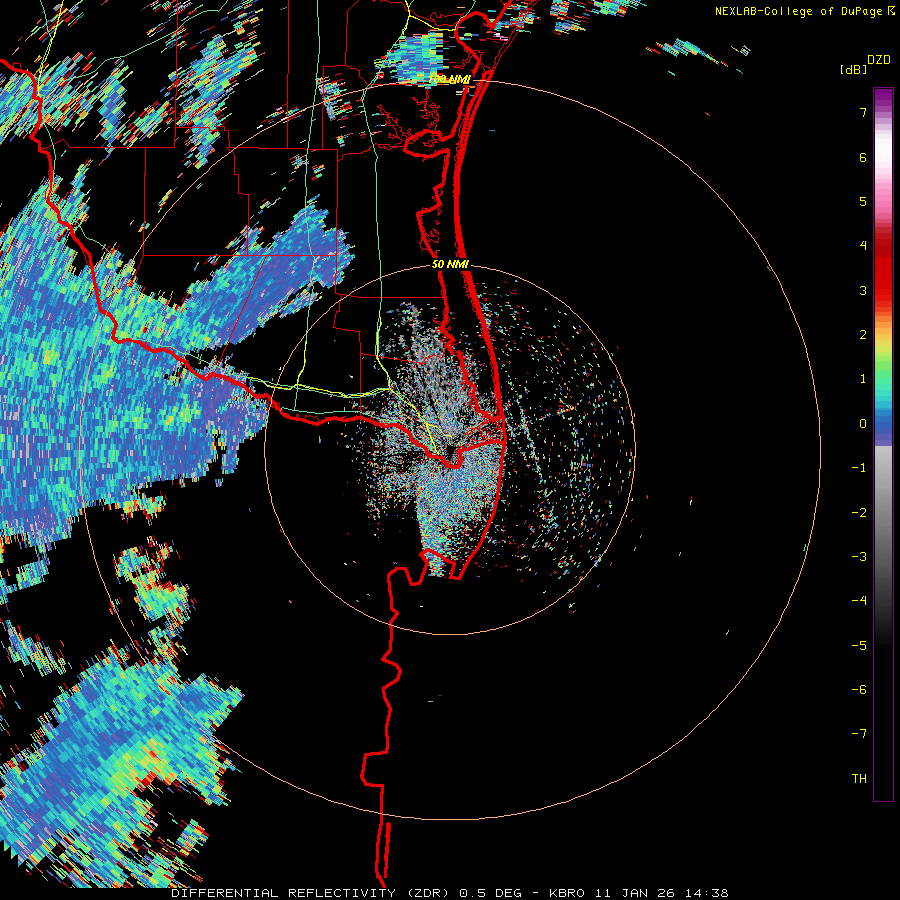Click the 0.5 DEG elevation angle text
Image resolution: width=900 pixels, height=900 pixels.
click(x=490, y=893)
